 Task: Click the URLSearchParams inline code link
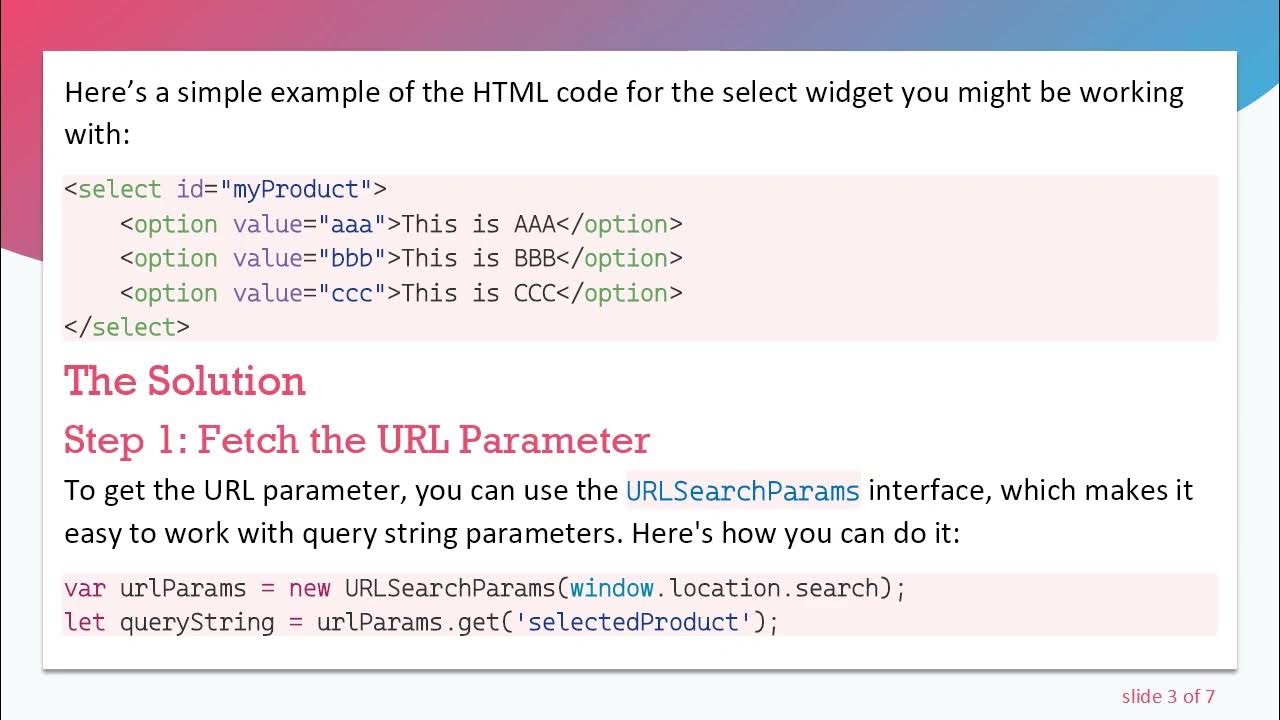[742, 491]
